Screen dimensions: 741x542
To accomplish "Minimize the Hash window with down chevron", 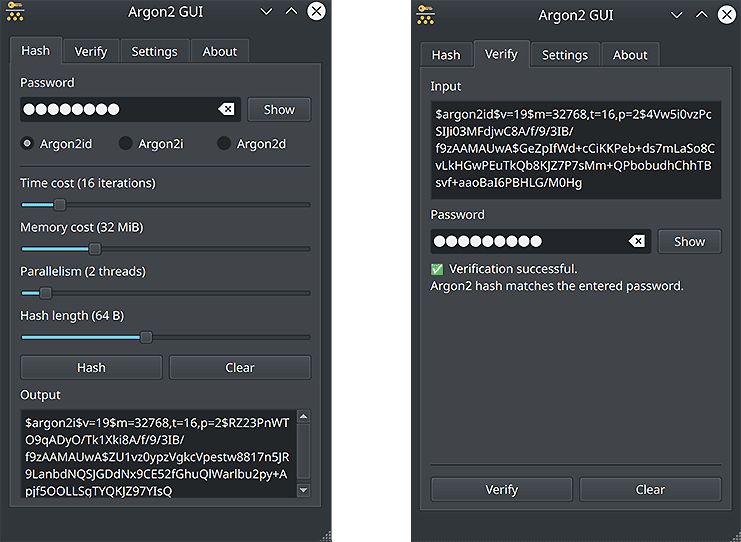I will (x=267, y=11).
